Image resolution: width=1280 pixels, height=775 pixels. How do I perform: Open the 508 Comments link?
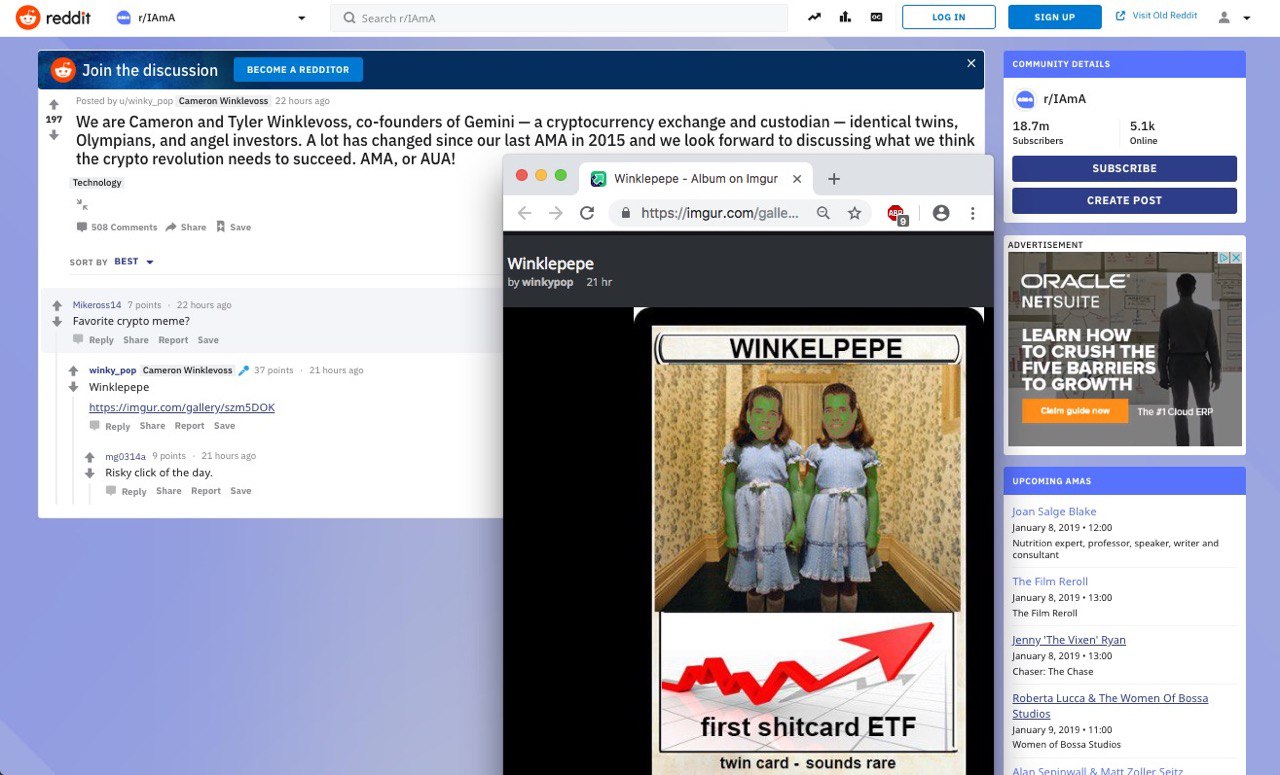117,227
